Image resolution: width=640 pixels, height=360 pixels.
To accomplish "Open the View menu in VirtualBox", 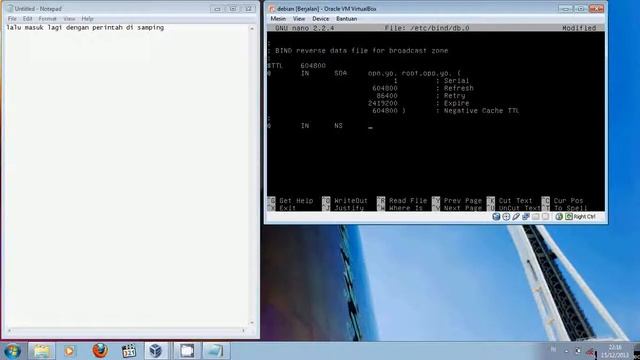I will (299, 19).
